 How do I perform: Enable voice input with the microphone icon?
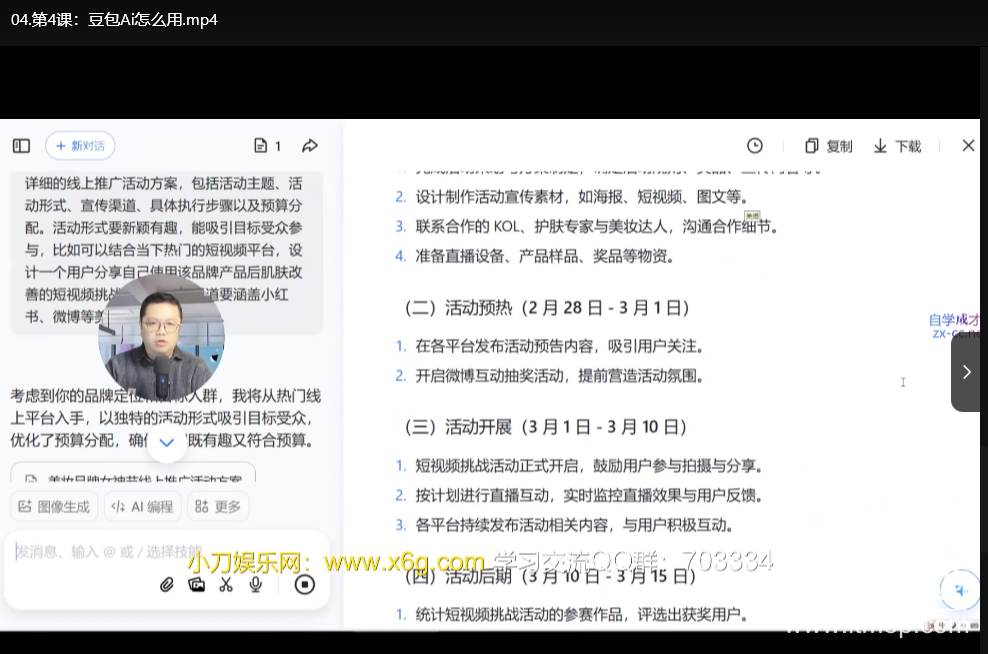(x=256, y=585)
